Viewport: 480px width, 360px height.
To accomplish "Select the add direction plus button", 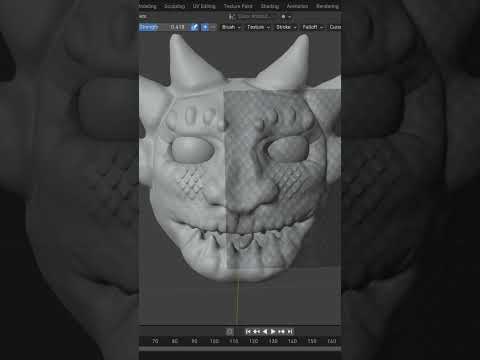I will click(x=205, y=27).
